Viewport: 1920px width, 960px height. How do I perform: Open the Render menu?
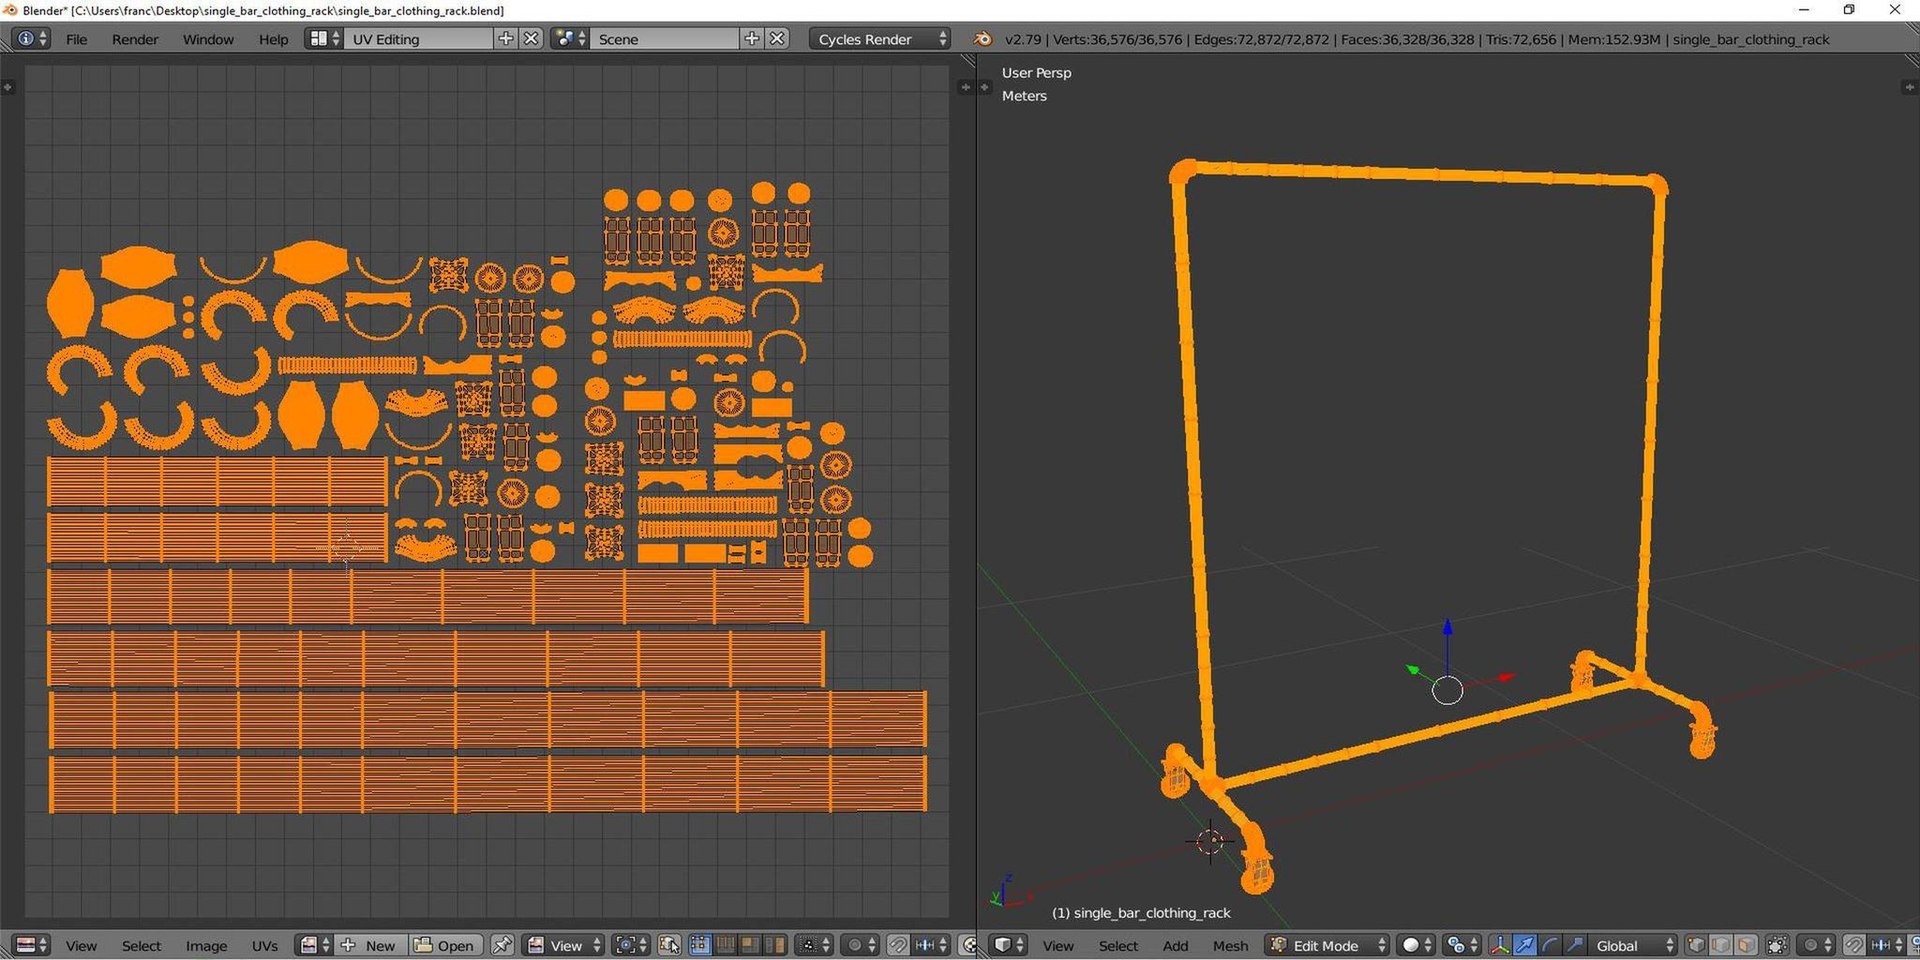(134, 39)
